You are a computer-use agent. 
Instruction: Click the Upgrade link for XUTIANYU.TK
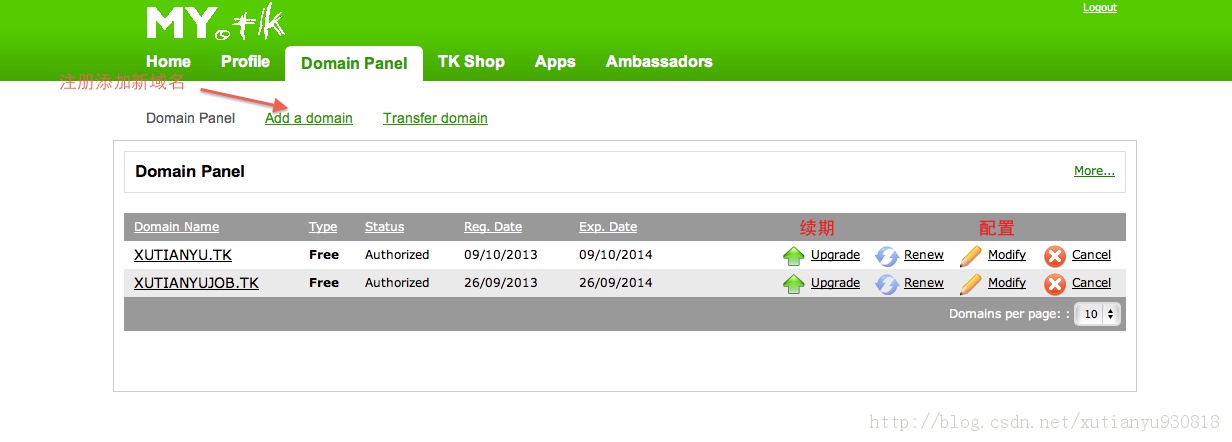835,255
